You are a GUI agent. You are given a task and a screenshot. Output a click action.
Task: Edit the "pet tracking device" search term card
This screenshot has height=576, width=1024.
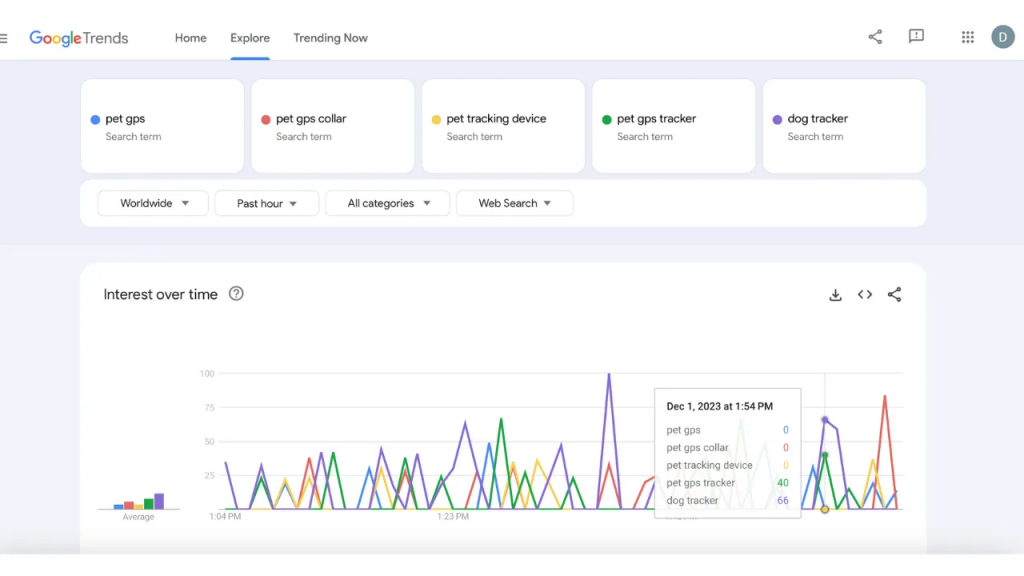[x=503, y=126]
